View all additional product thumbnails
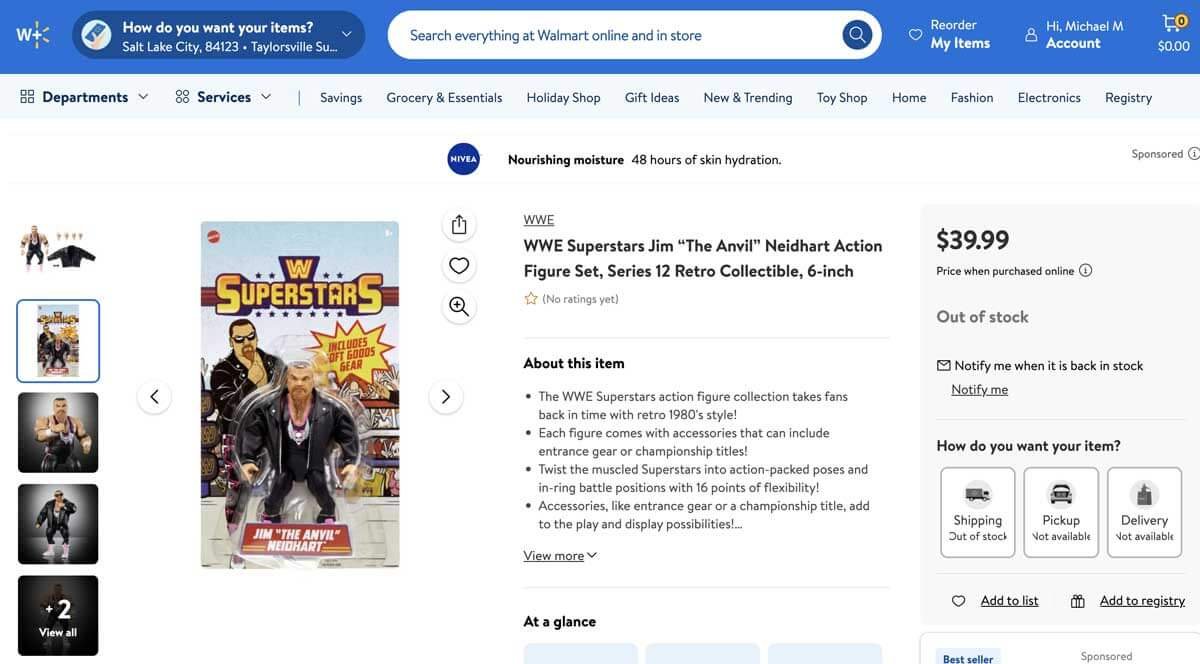The image size is (1200, 664). [x=58, y=616]
